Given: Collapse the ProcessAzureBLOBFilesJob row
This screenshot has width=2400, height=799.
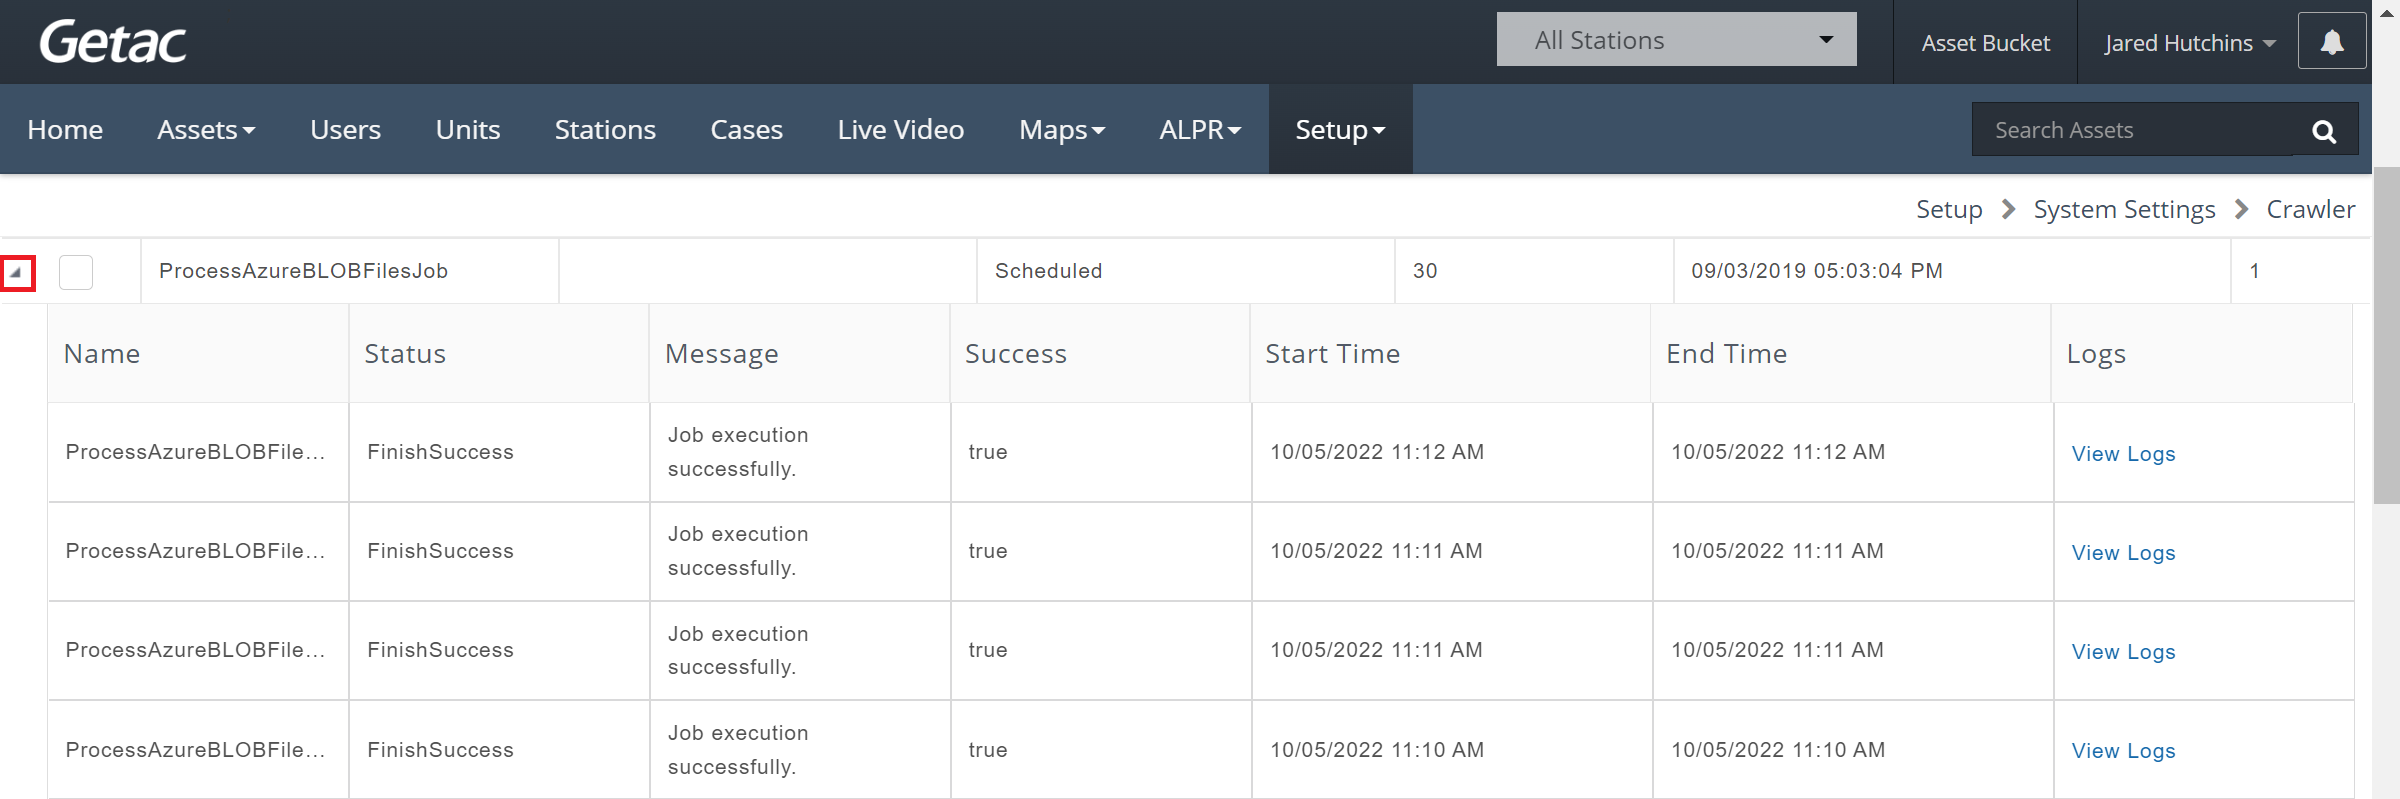Looking at the screenshot, I should (x=17, y=272).
